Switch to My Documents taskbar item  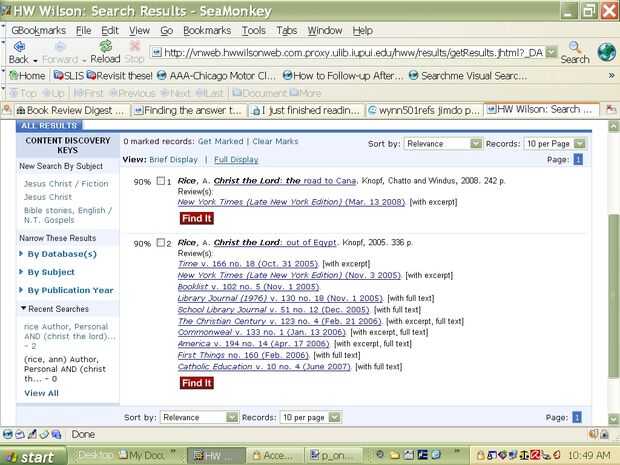point(141,456)
